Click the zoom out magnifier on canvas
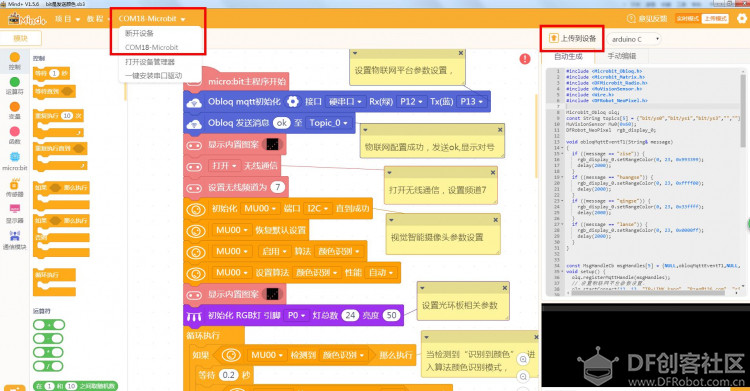Screen dimensions: 750x391 pyautogui.click(x=523, y=377)
